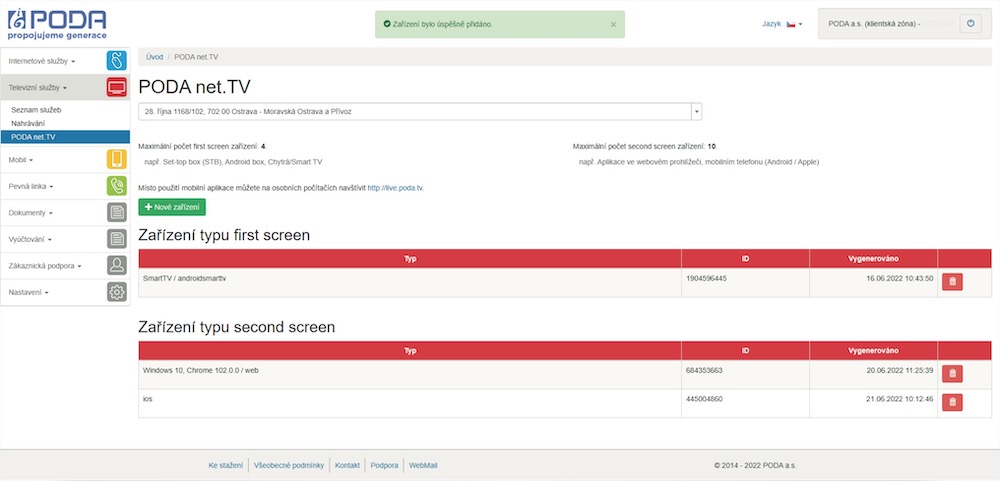This screenshot has height=481, width=1000.
Task: Open Ke stažení footer link
Action: (225, 466)
